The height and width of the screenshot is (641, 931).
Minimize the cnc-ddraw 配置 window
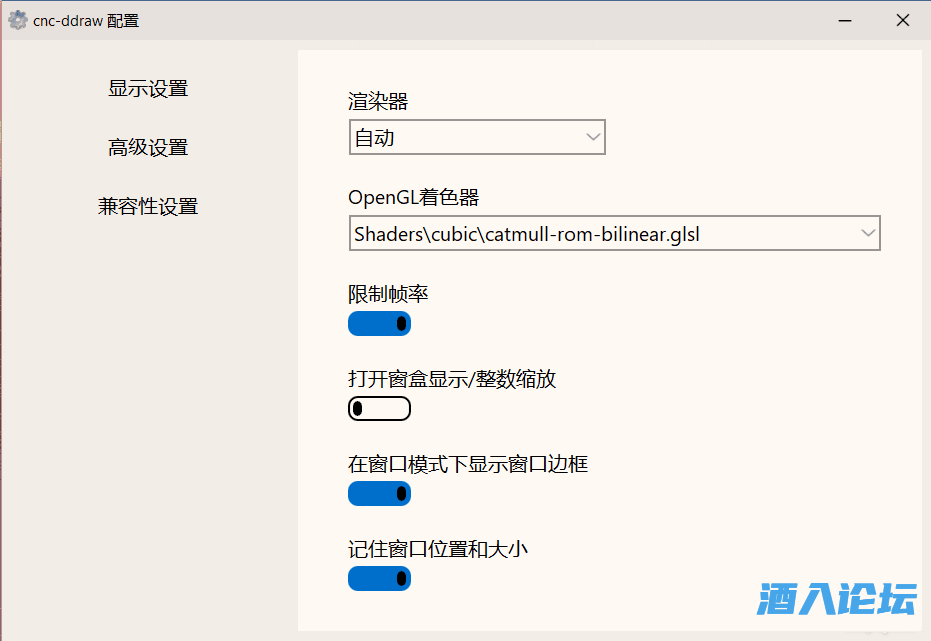(x=846, y=20)
